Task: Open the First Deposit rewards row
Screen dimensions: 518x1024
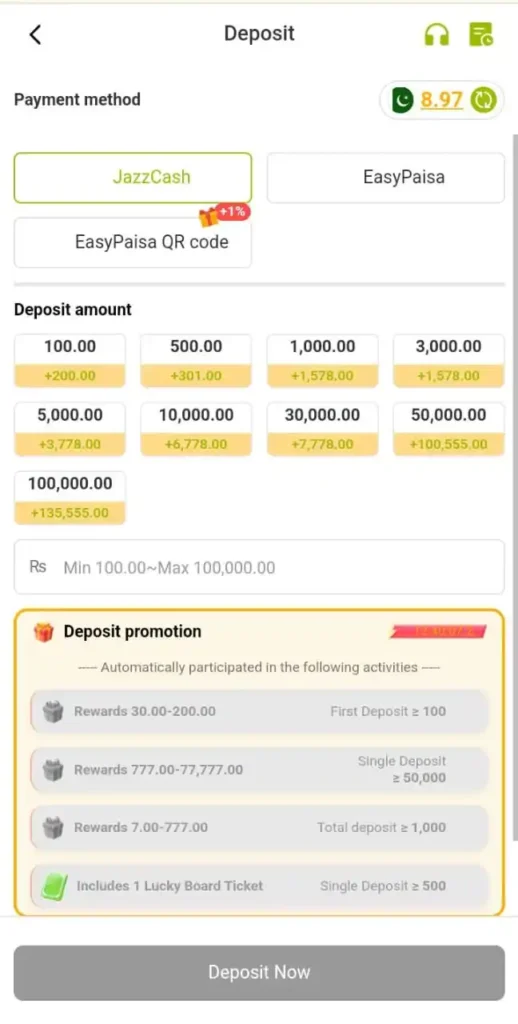Action: coord(259,711)
